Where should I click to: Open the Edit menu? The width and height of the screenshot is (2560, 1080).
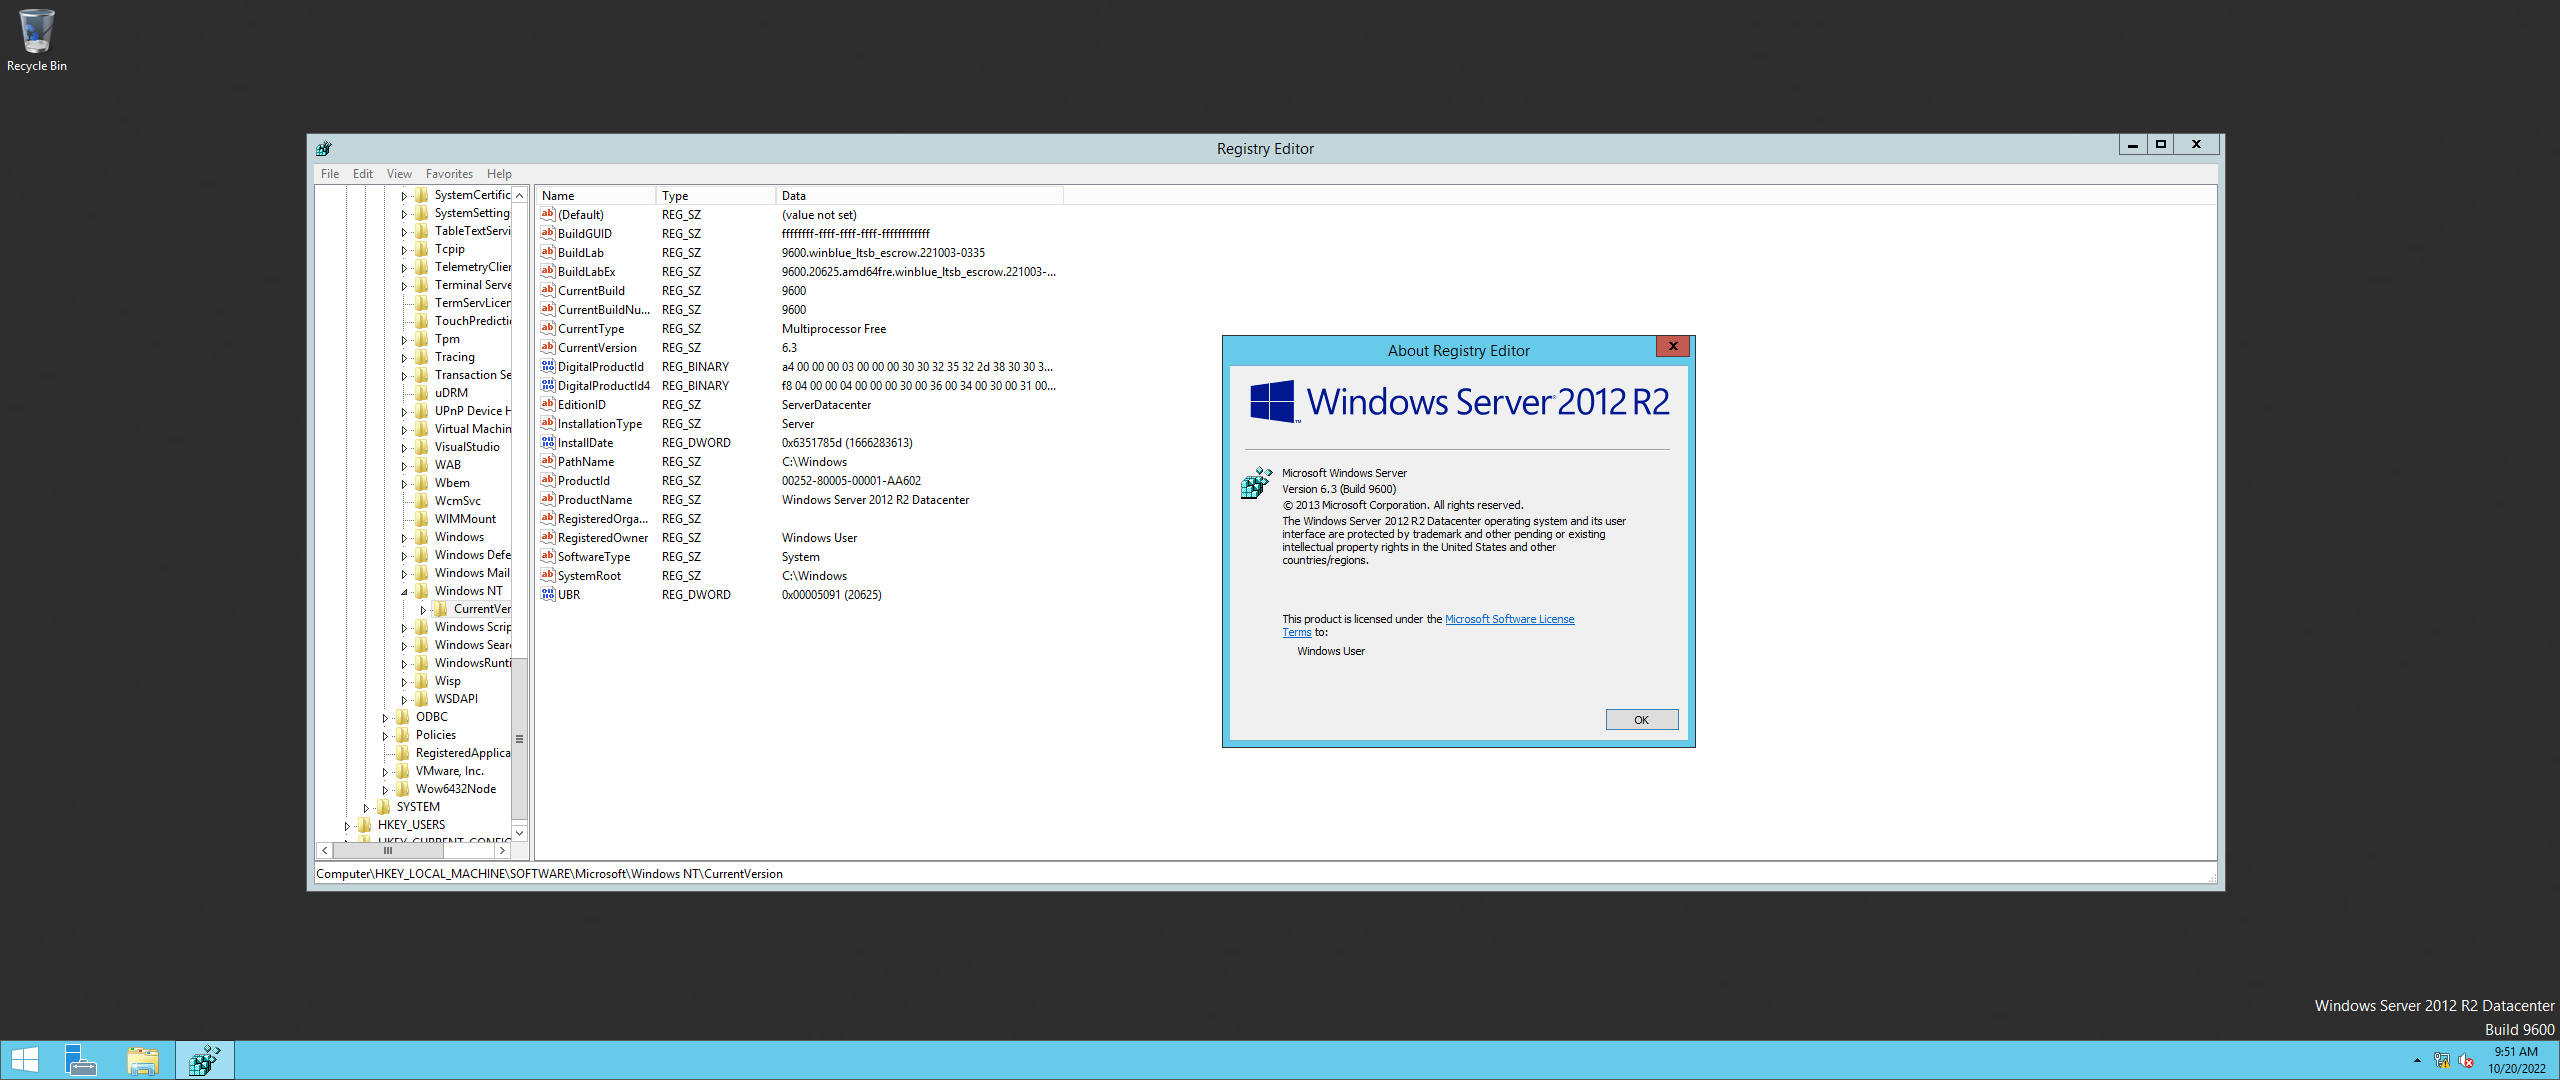363,174
